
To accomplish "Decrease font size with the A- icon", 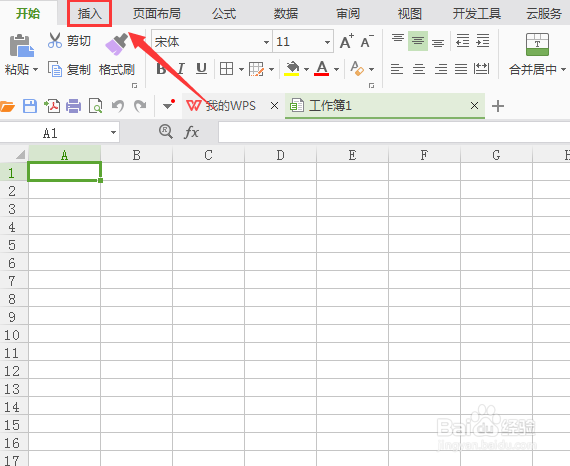I will tap(367, 41).
